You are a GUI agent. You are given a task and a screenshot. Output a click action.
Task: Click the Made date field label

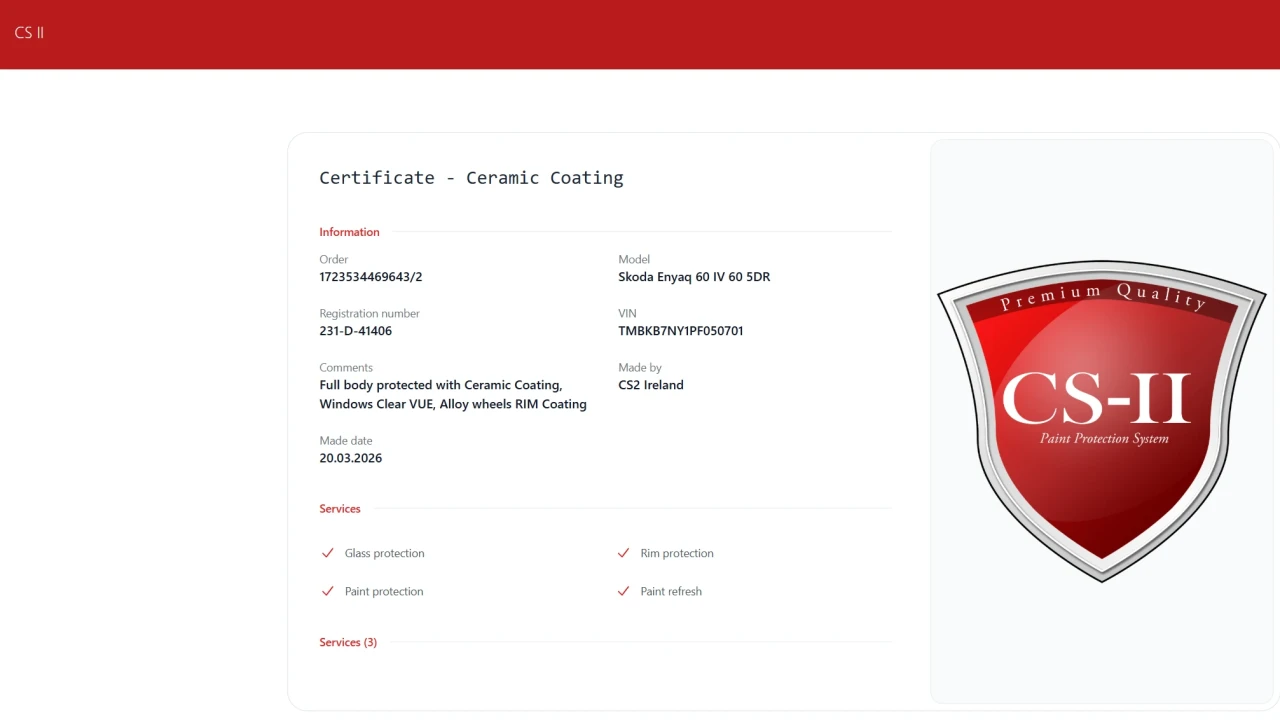click(346, 440)
